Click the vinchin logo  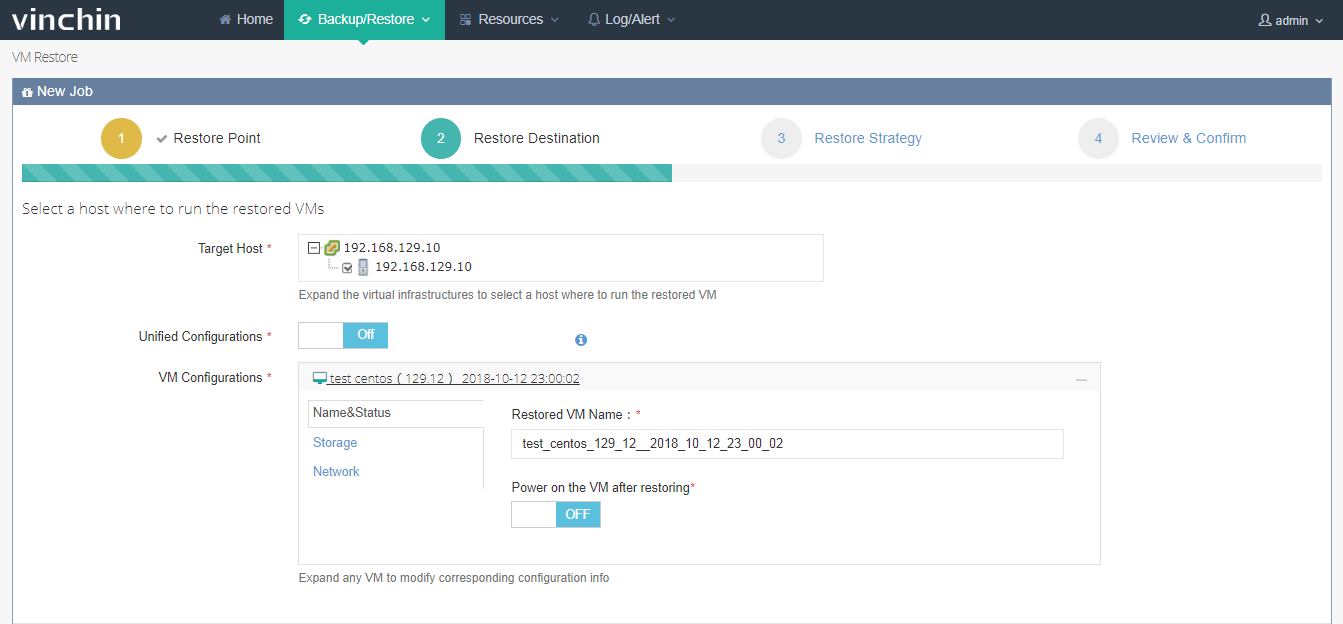pos(64,18)
